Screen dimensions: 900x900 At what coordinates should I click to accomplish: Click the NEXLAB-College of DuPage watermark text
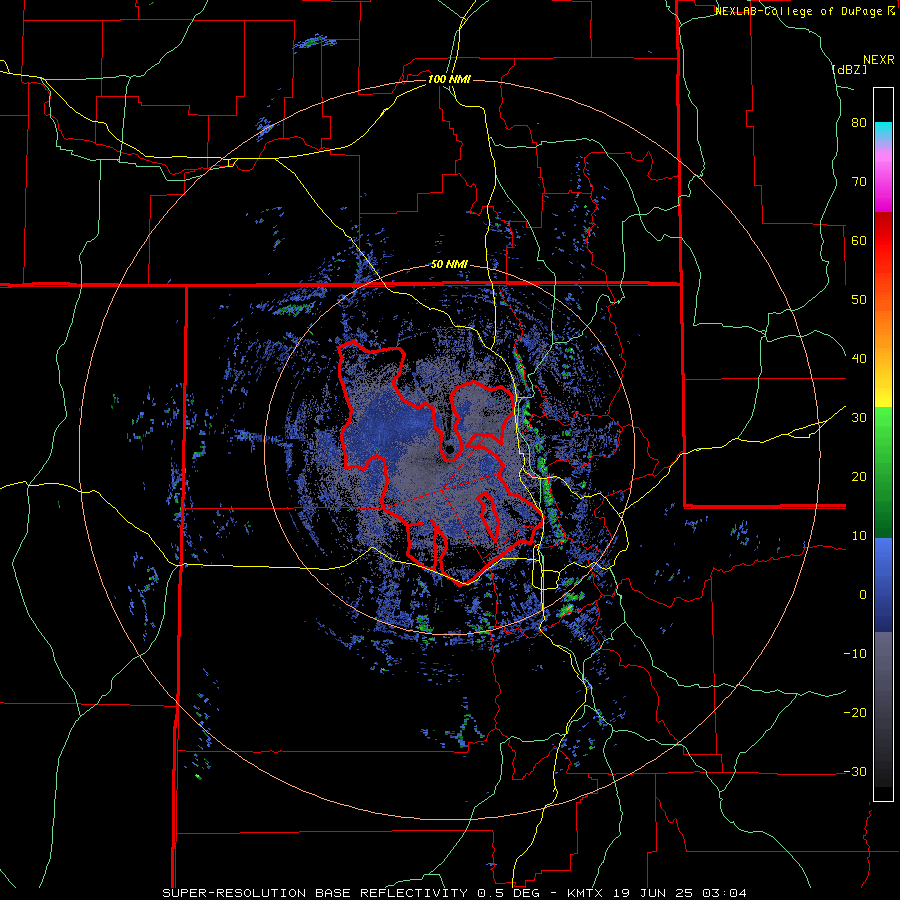[804, 11]
